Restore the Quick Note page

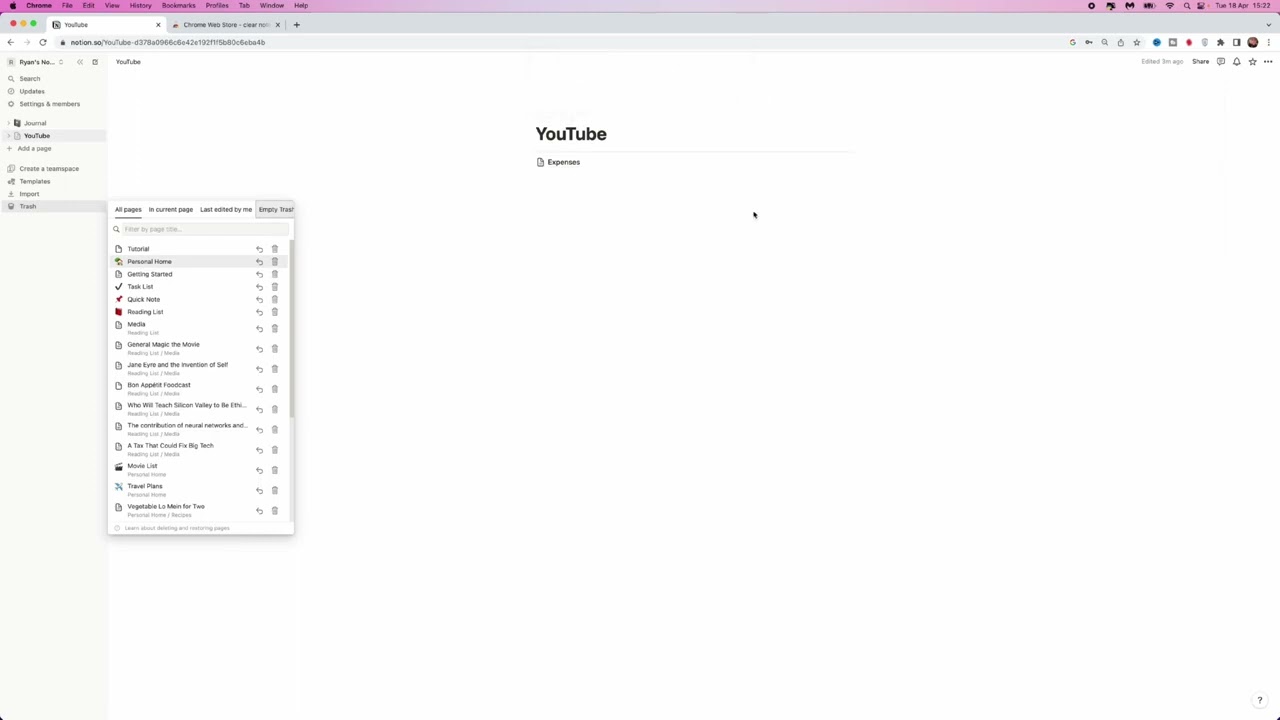(x=259, y=299)
